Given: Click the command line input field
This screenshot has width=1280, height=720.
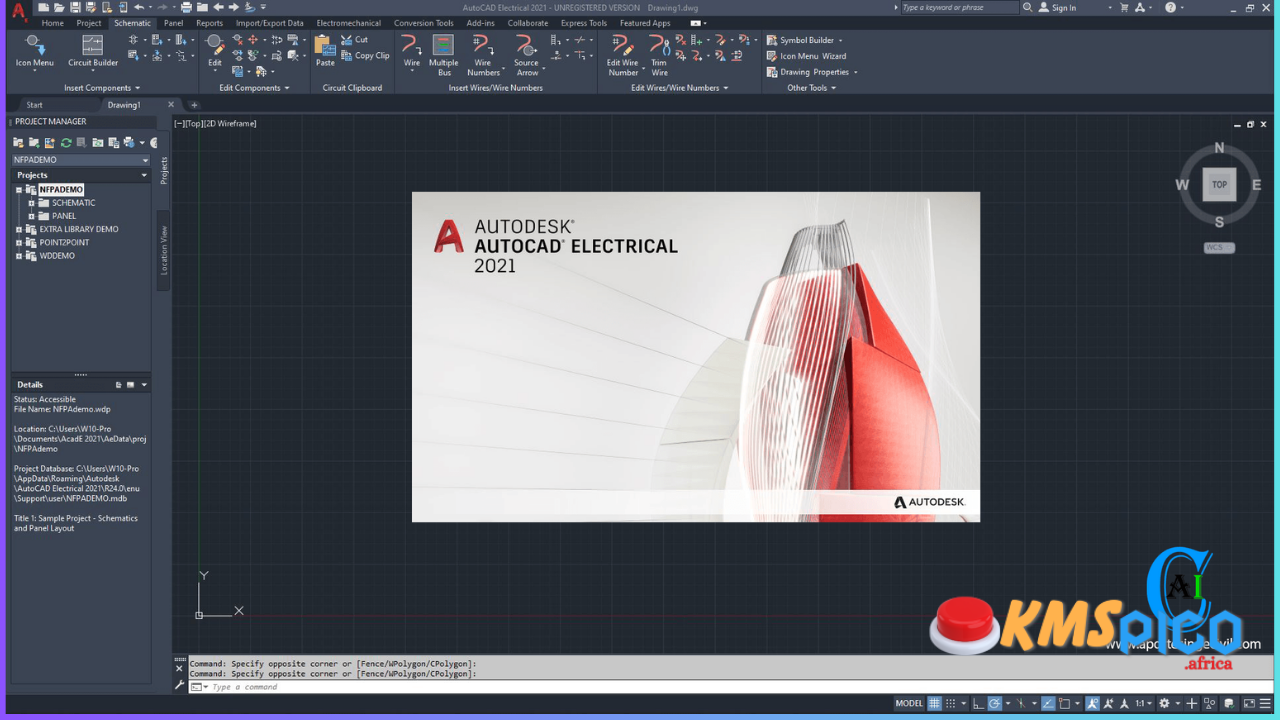Looking at the screenshot, I should [730, 687].
